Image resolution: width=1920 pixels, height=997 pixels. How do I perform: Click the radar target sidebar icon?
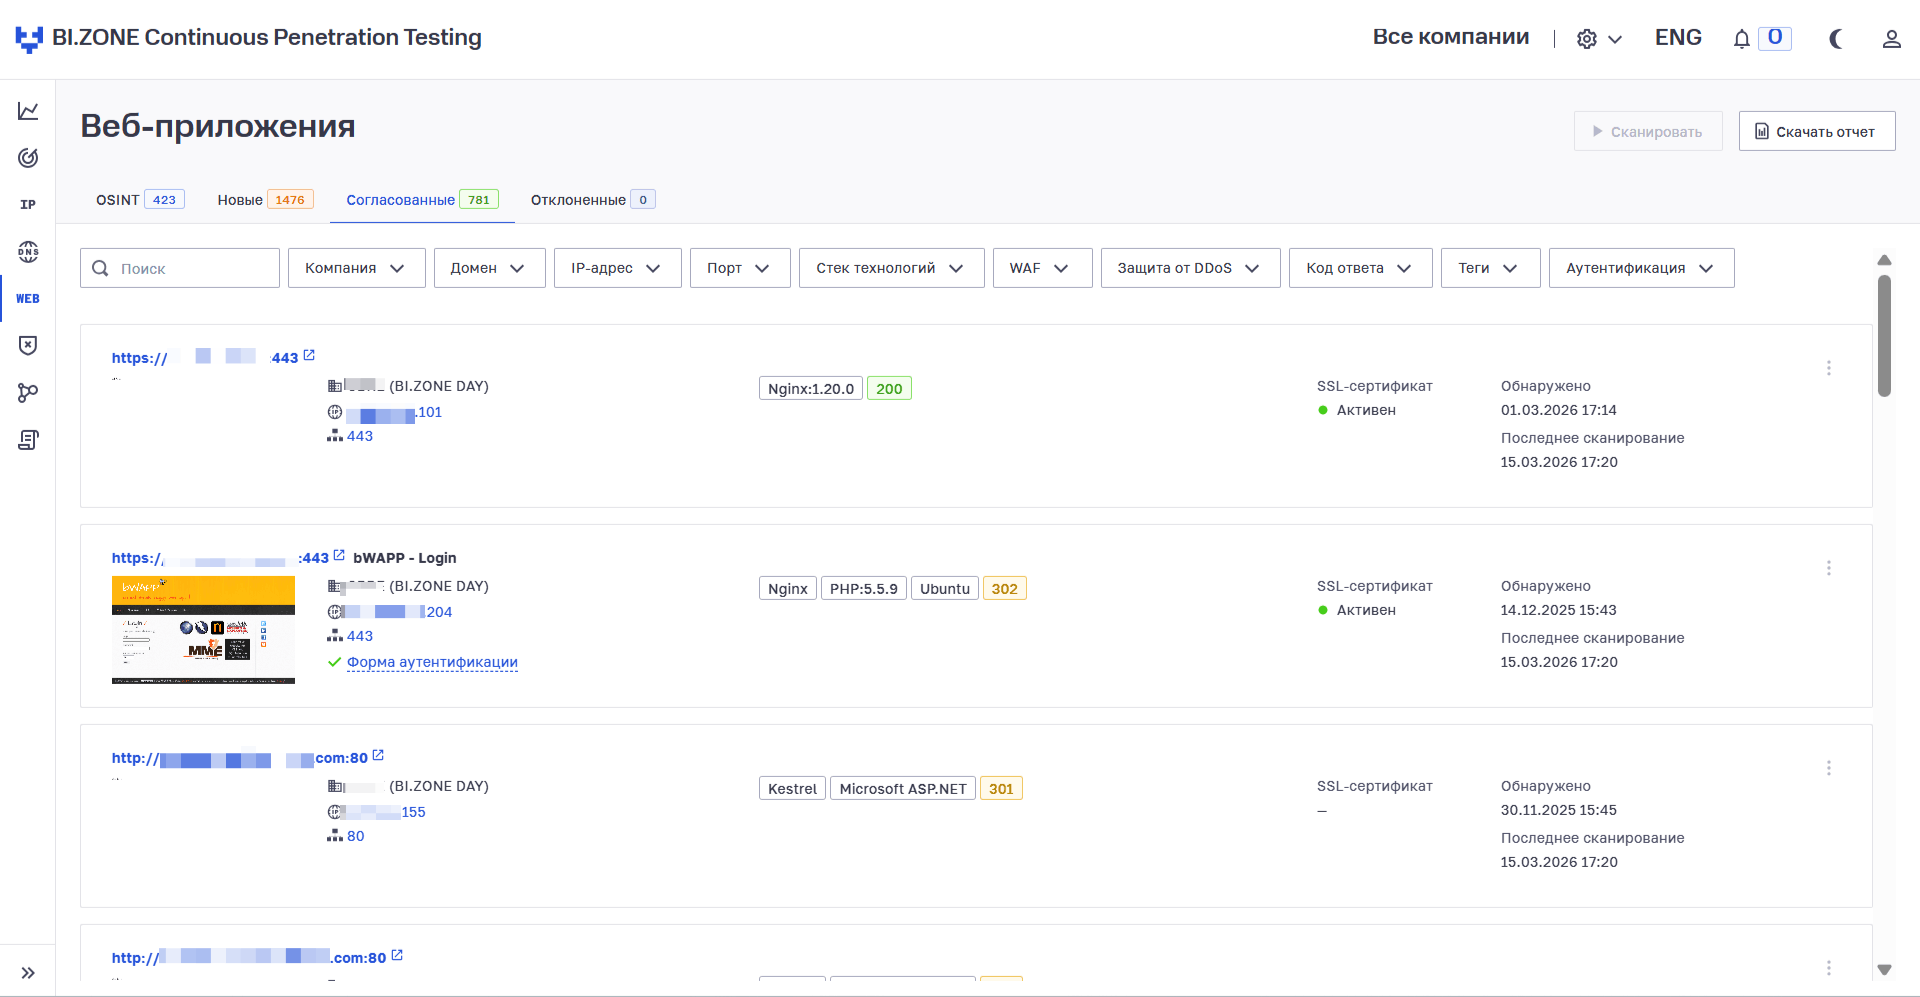click(28, 158)
